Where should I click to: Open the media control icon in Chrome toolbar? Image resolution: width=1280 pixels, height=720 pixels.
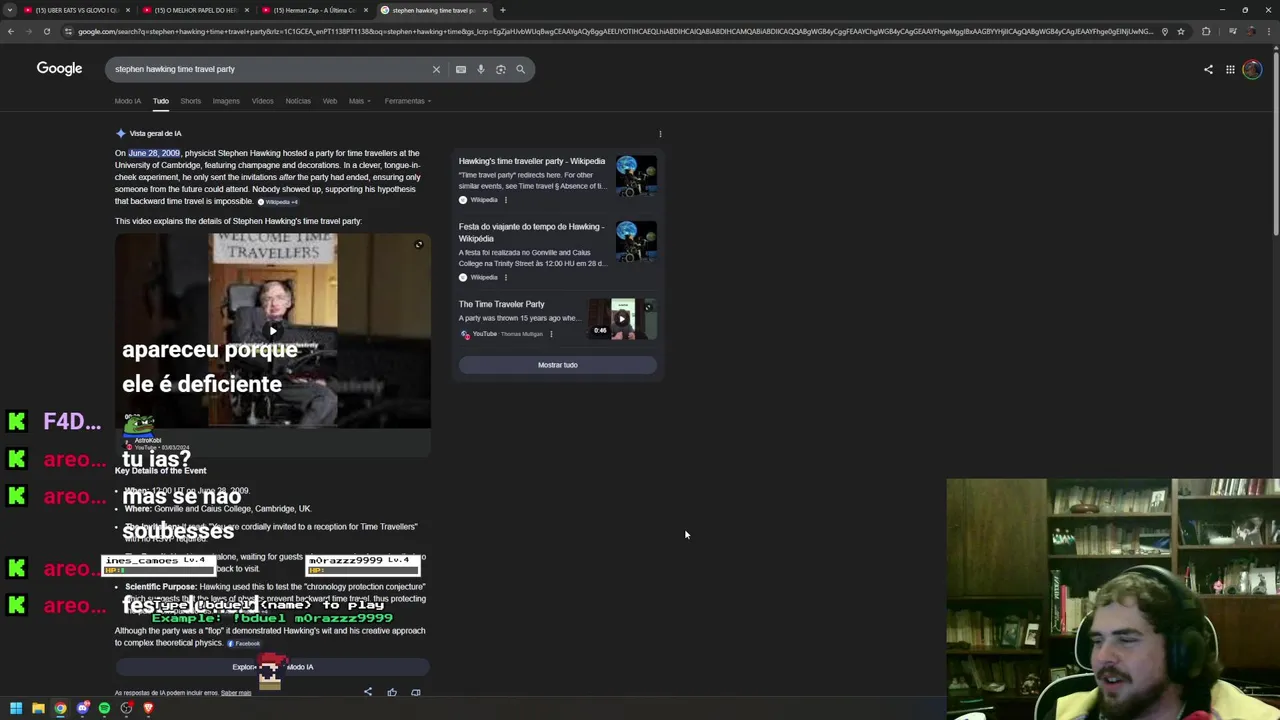(1233, 31)
